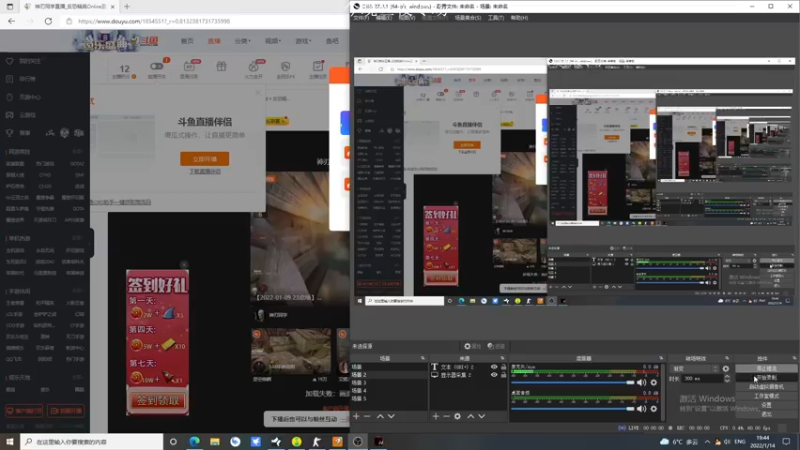This screenshot has width=800, height=450.
Task: Click the orange start-streaming button in Douyu dialog
Action: click(205, 159)
